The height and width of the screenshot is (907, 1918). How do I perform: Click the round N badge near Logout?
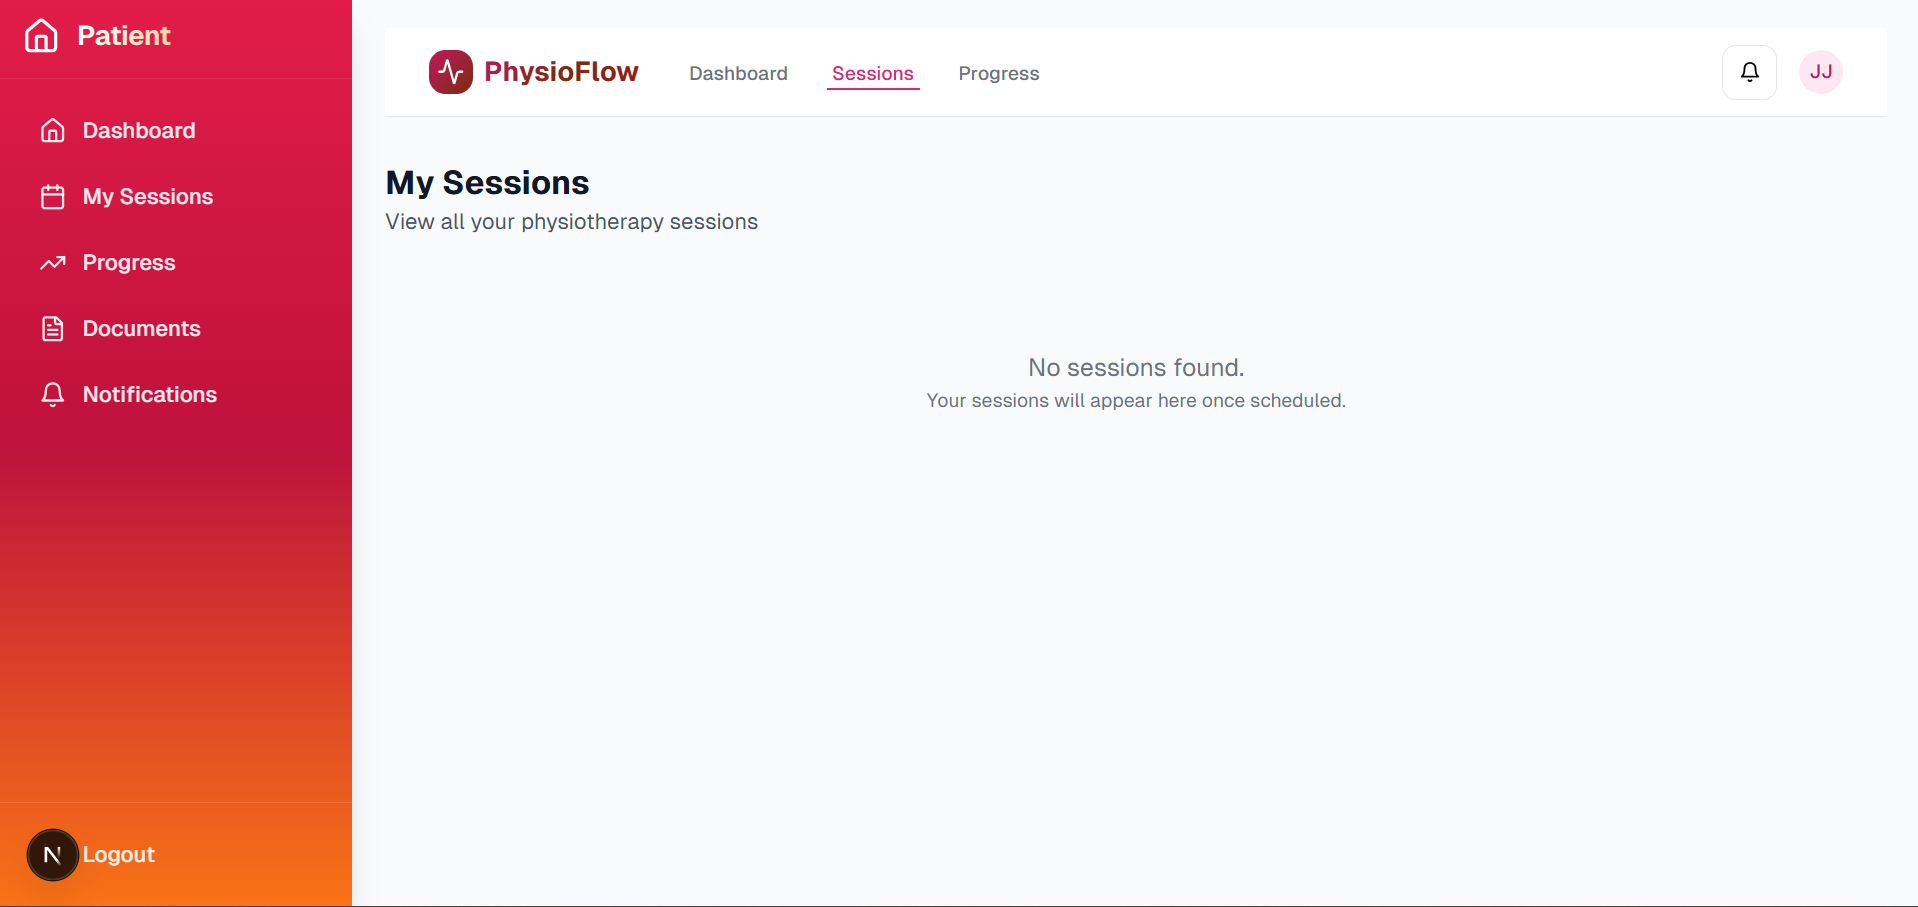pos(53,855)
